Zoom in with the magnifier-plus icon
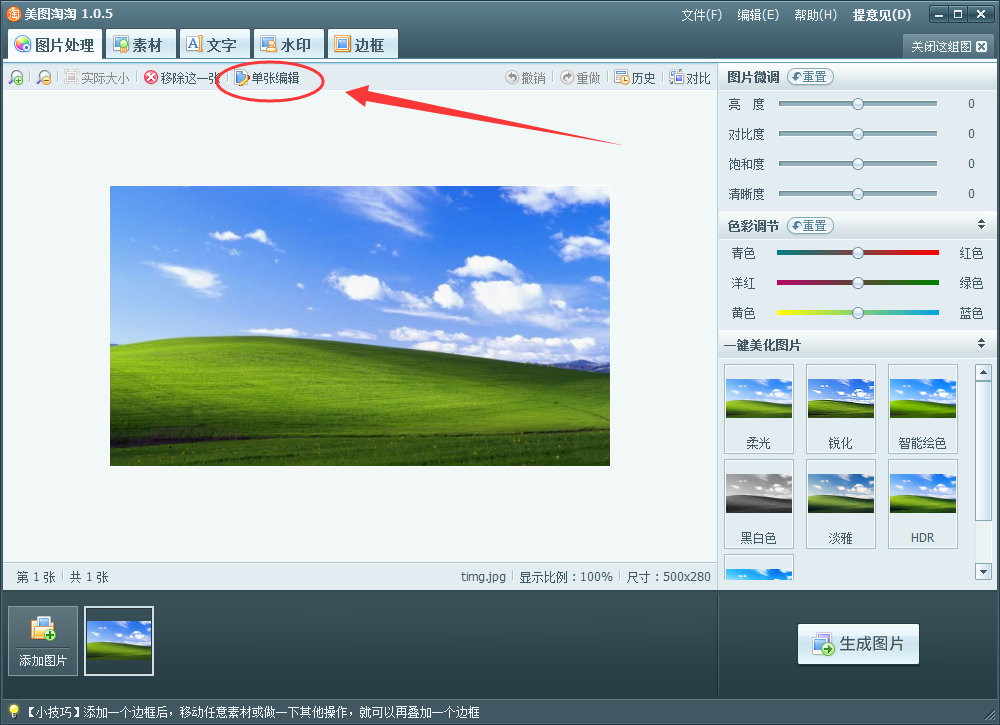 [16, 76]
